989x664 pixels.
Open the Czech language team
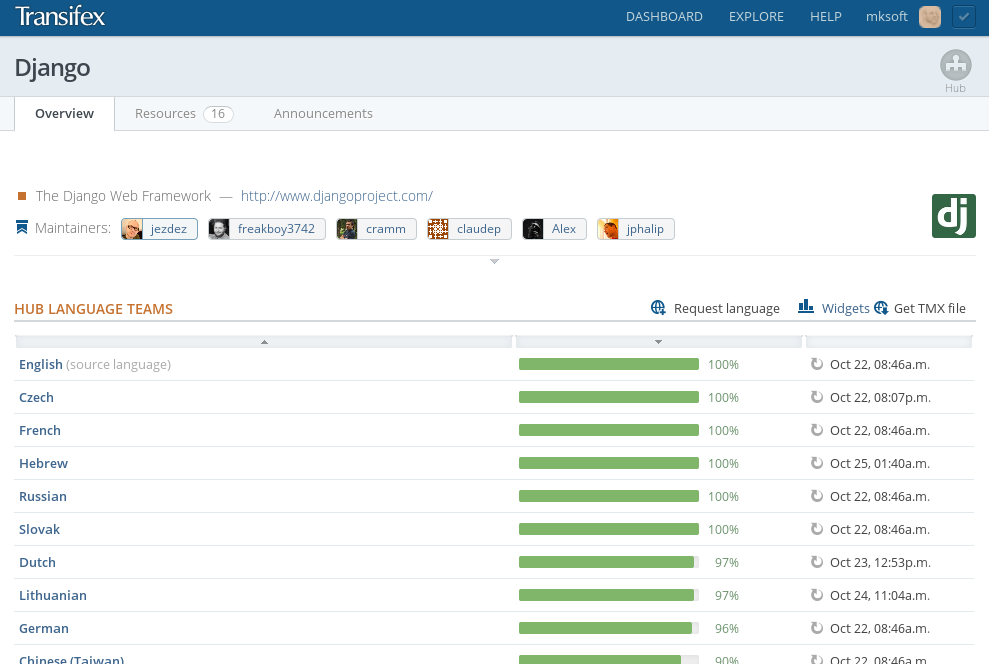click(x=36, y=397)
